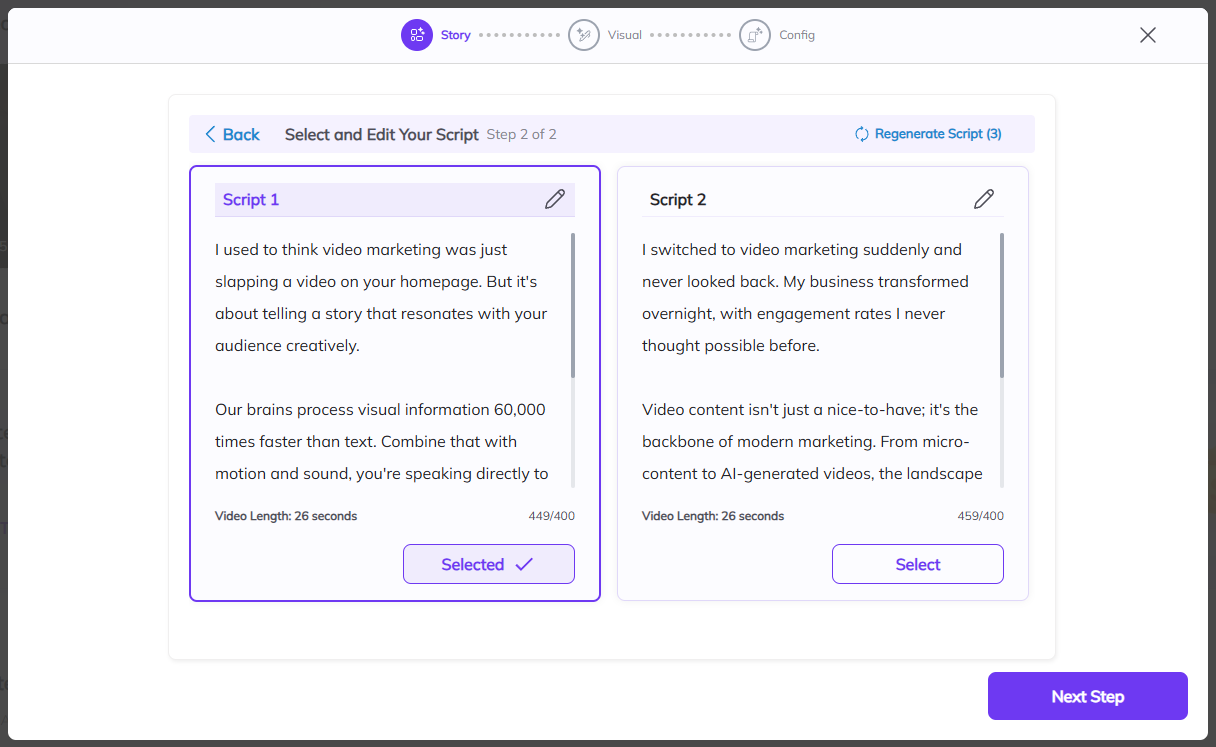
Task: Click Script 1 scrollbar thumb
Action: (x=573, y=305)
